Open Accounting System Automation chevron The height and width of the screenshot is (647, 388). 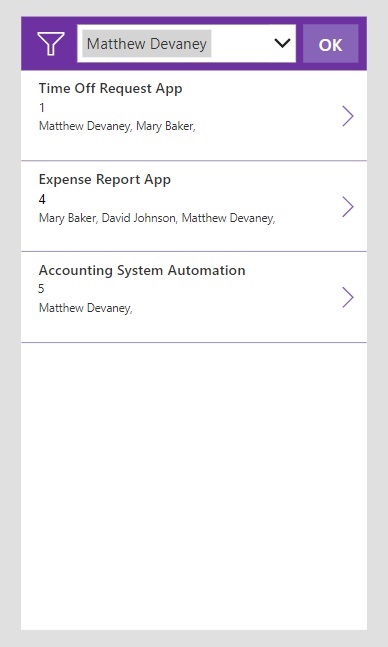348,297
